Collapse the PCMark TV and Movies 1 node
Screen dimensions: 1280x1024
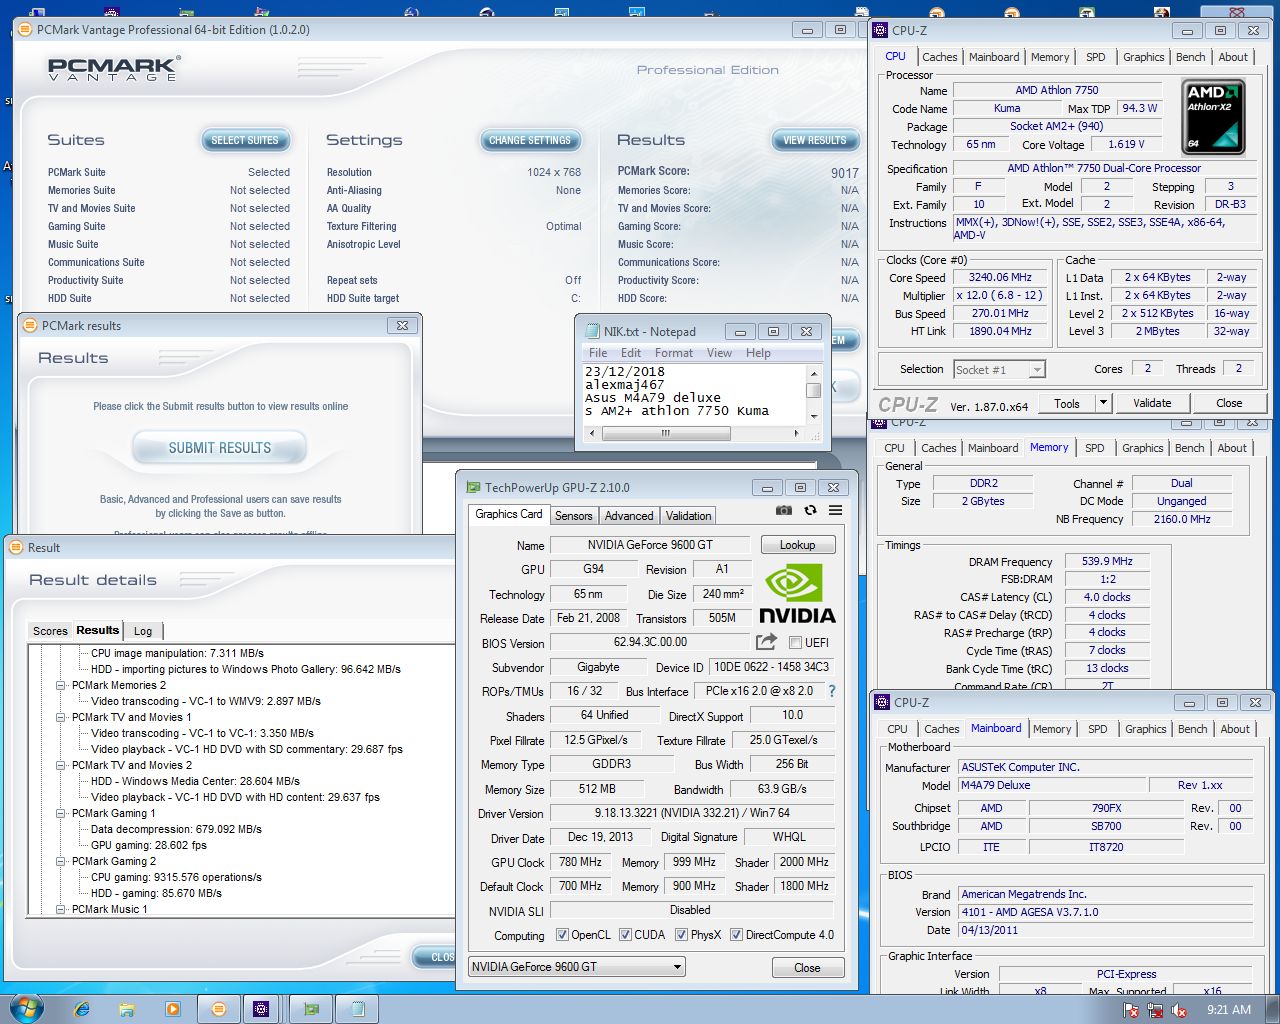(61, 717)
